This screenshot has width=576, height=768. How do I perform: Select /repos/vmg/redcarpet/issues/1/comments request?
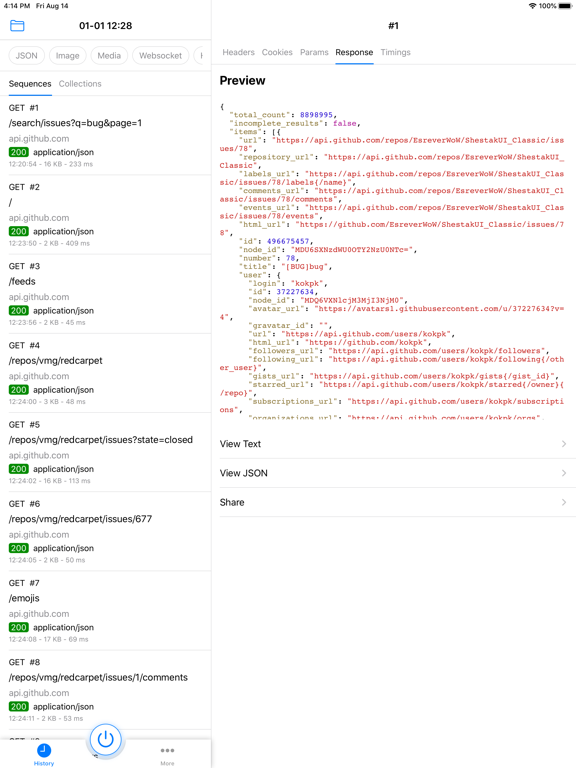(105, 690)
